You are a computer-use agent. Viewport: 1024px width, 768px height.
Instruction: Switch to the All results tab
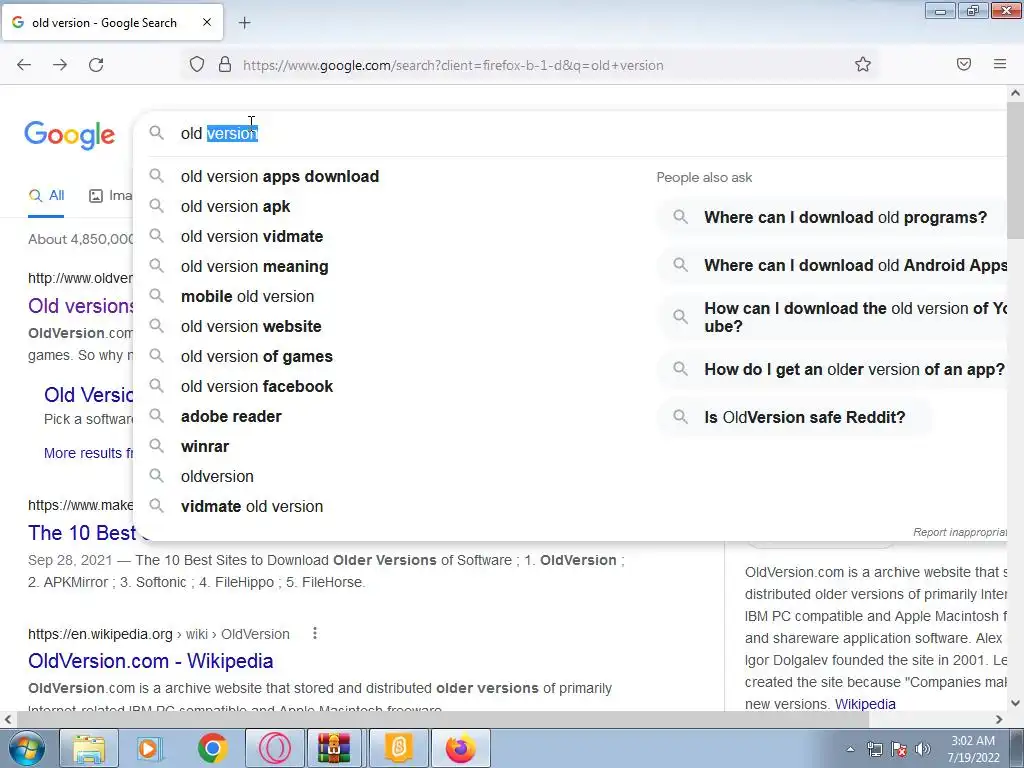46,195
